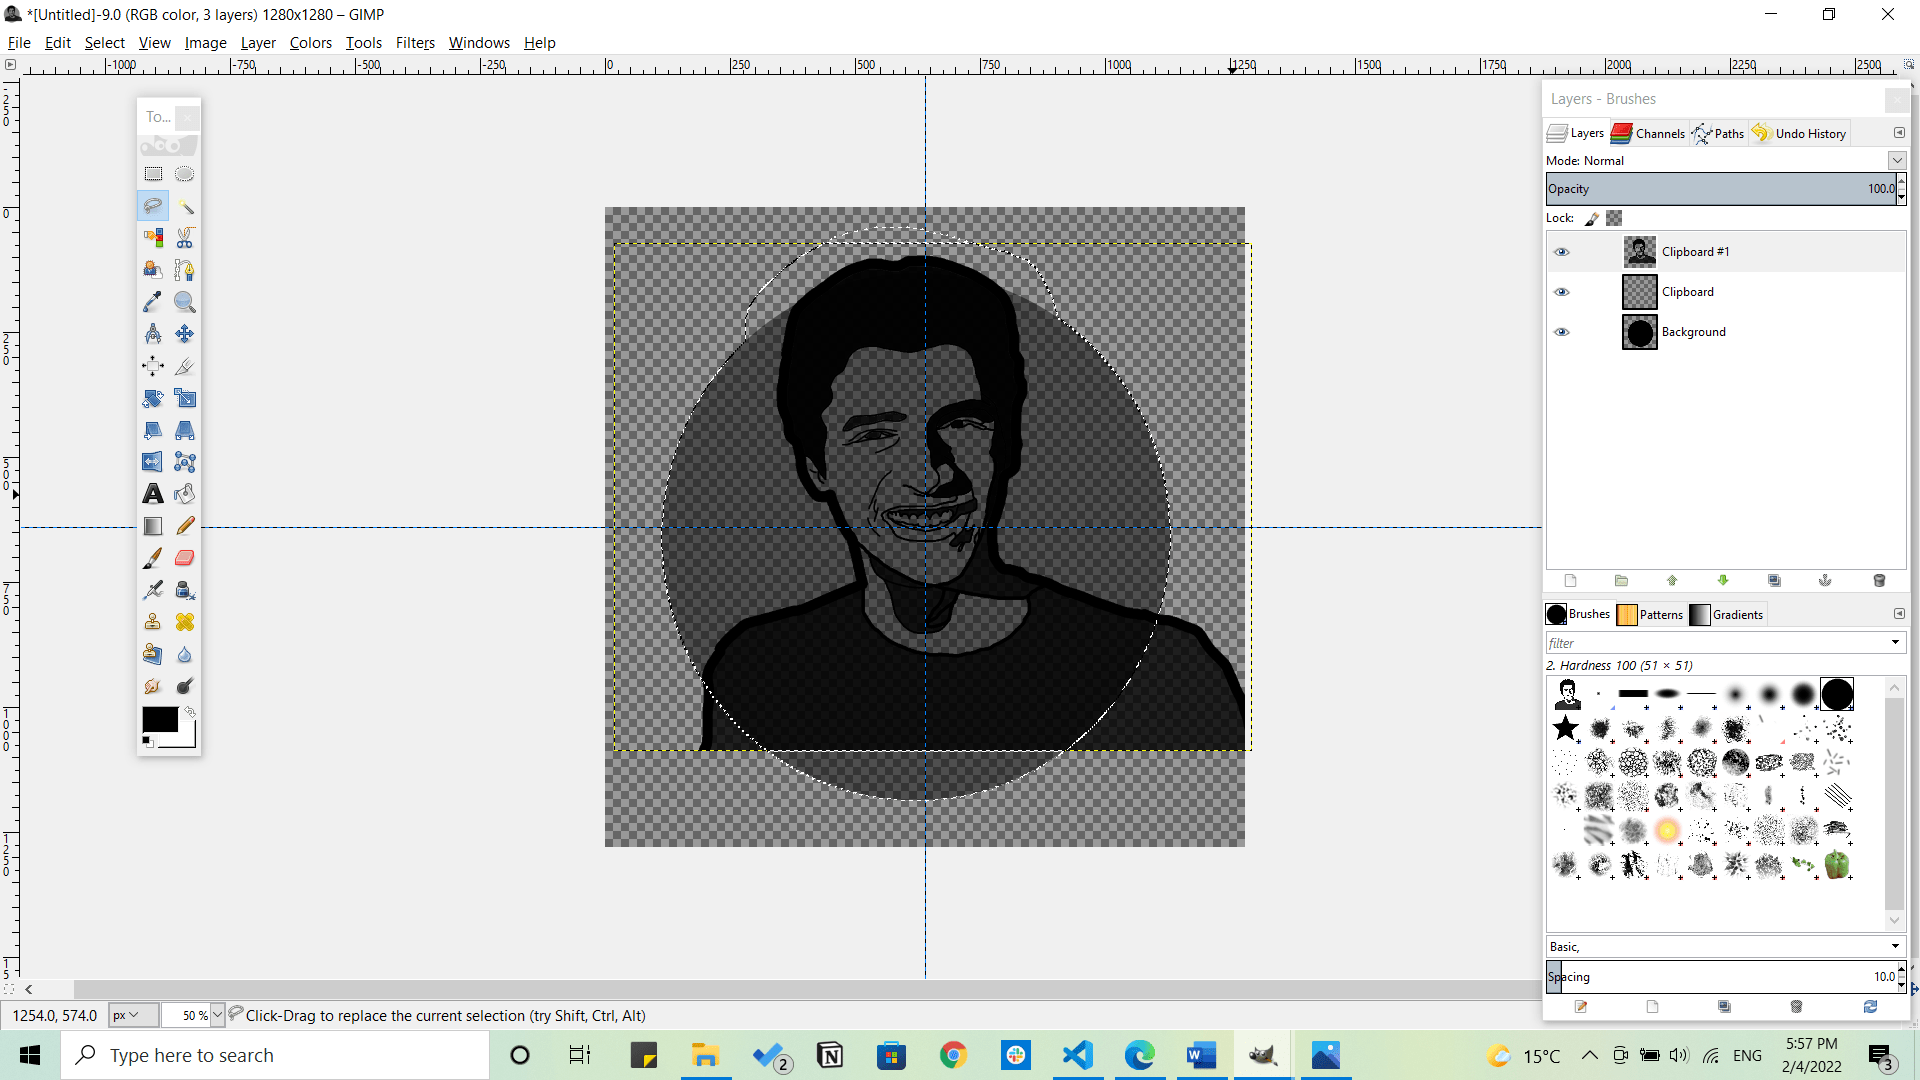Select the Alignment tool

click(153, 366)
